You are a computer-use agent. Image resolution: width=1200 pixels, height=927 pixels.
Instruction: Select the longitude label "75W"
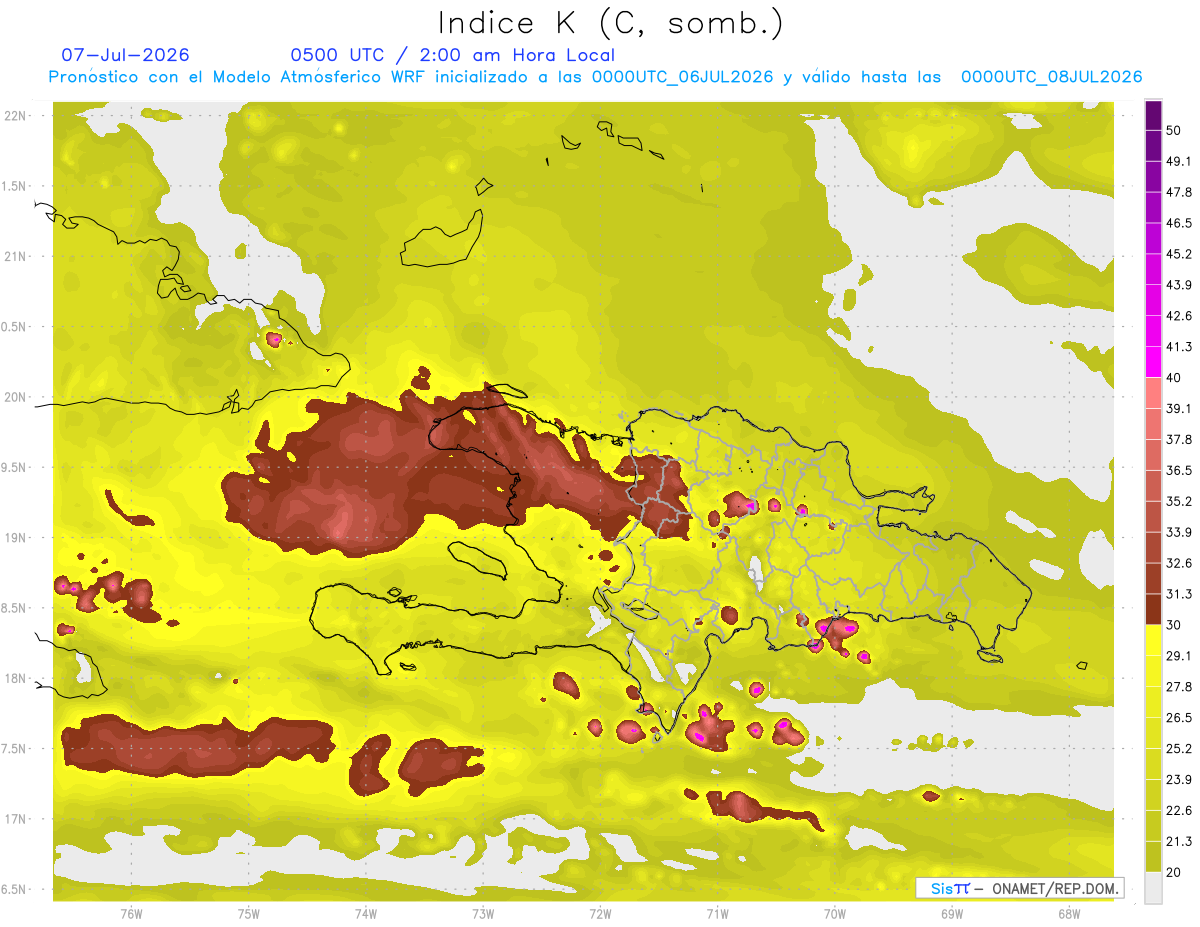249,914
